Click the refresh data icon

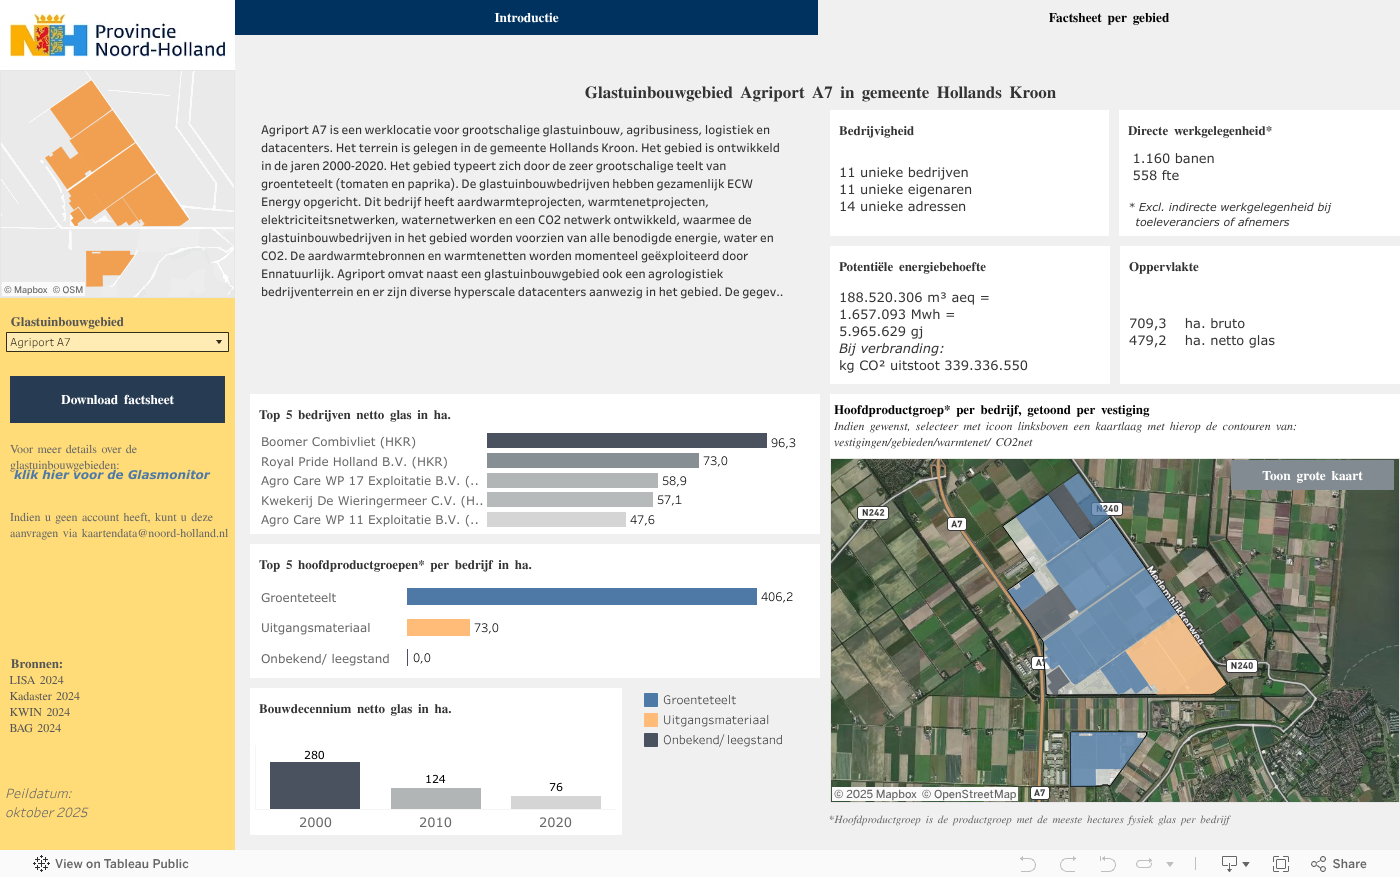[1144, 864]
